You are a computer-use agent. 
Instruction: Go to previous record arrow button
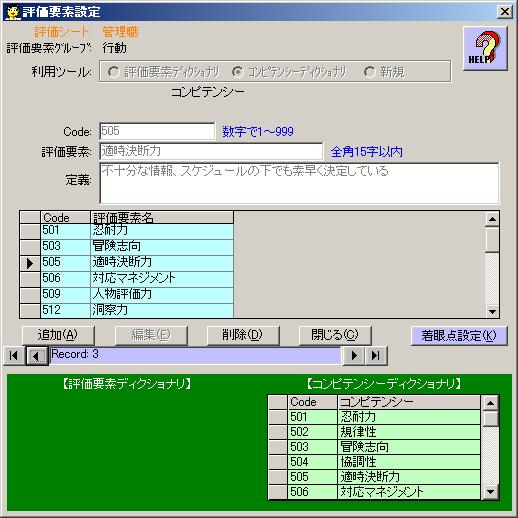click(x=37, y=356)
